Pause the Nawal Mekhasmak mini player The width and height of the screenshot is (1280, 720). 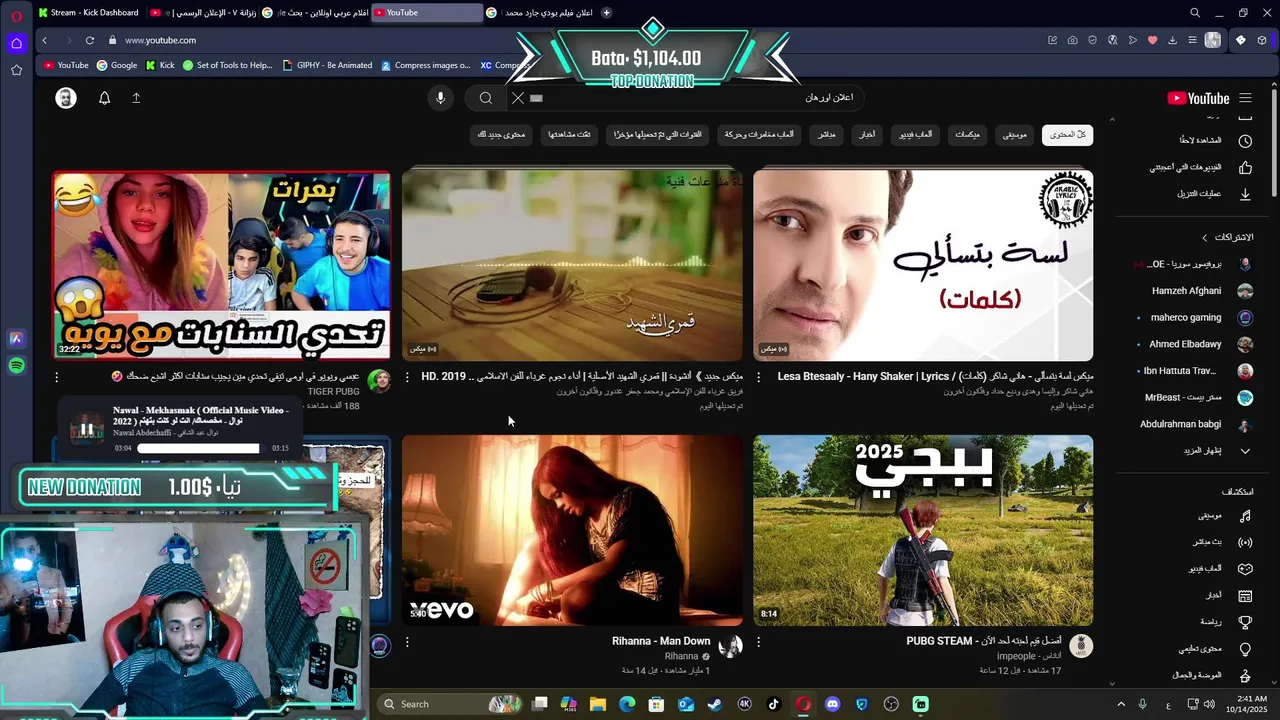[x=87, y=429]
